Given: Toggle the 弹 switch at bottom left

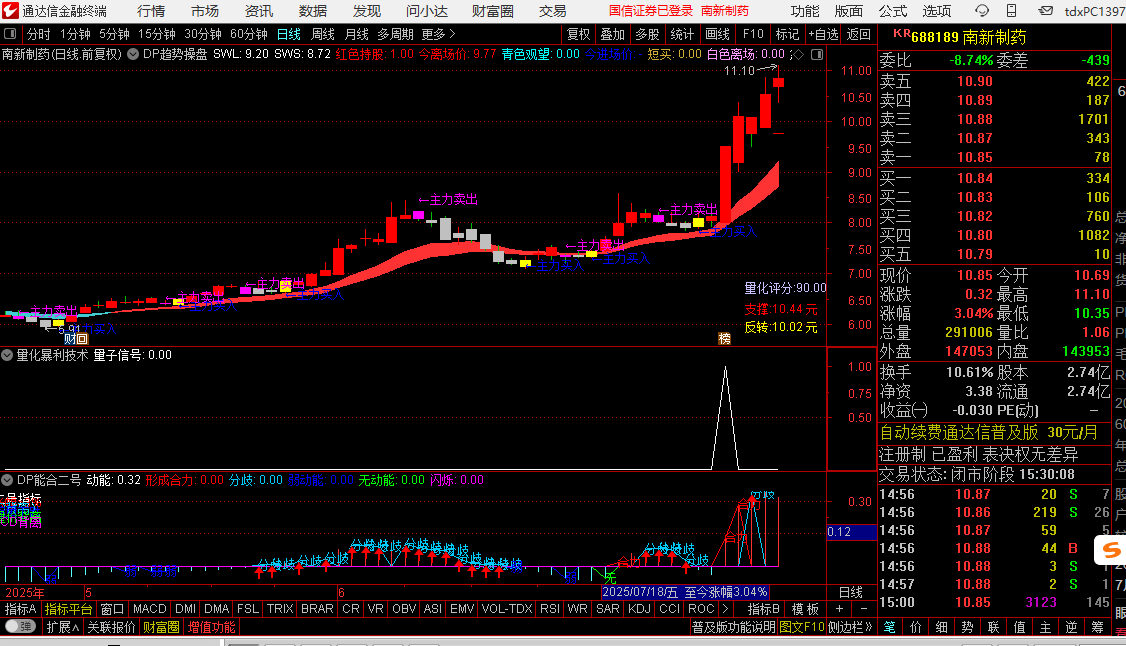Looking at the screenshot, I should click(x=19, y=626).
